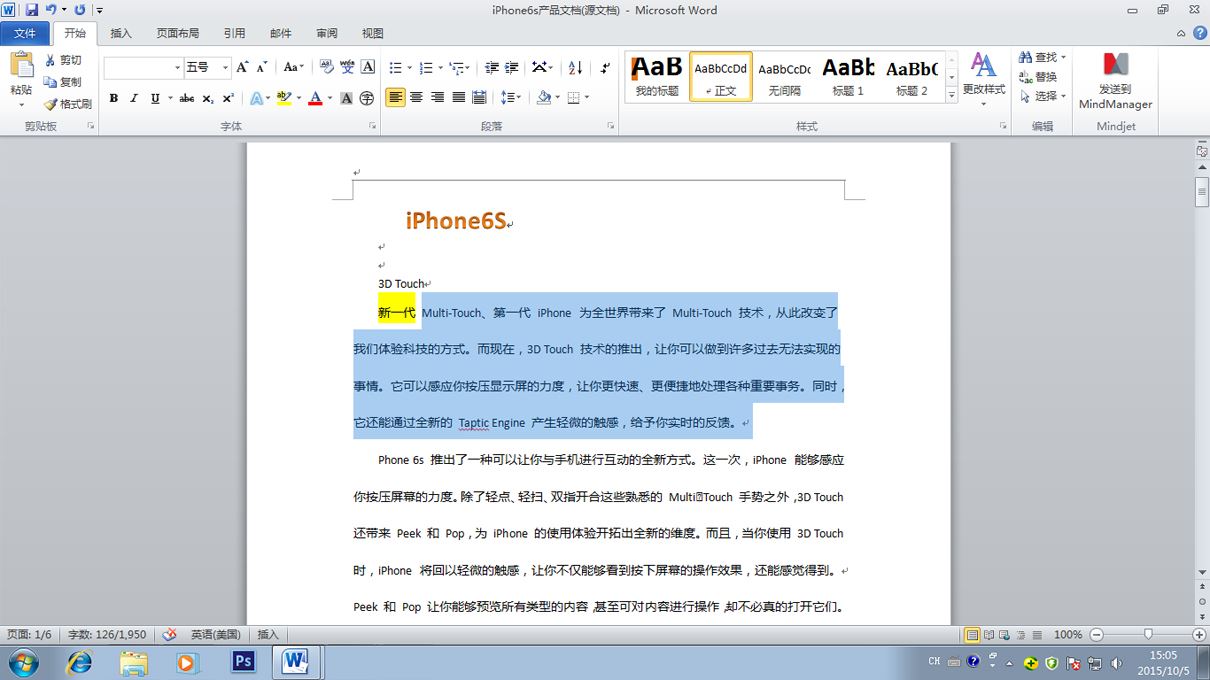1210x680 pixels.
Task: Open the File (文件) tab
Action: pos(25,33)
